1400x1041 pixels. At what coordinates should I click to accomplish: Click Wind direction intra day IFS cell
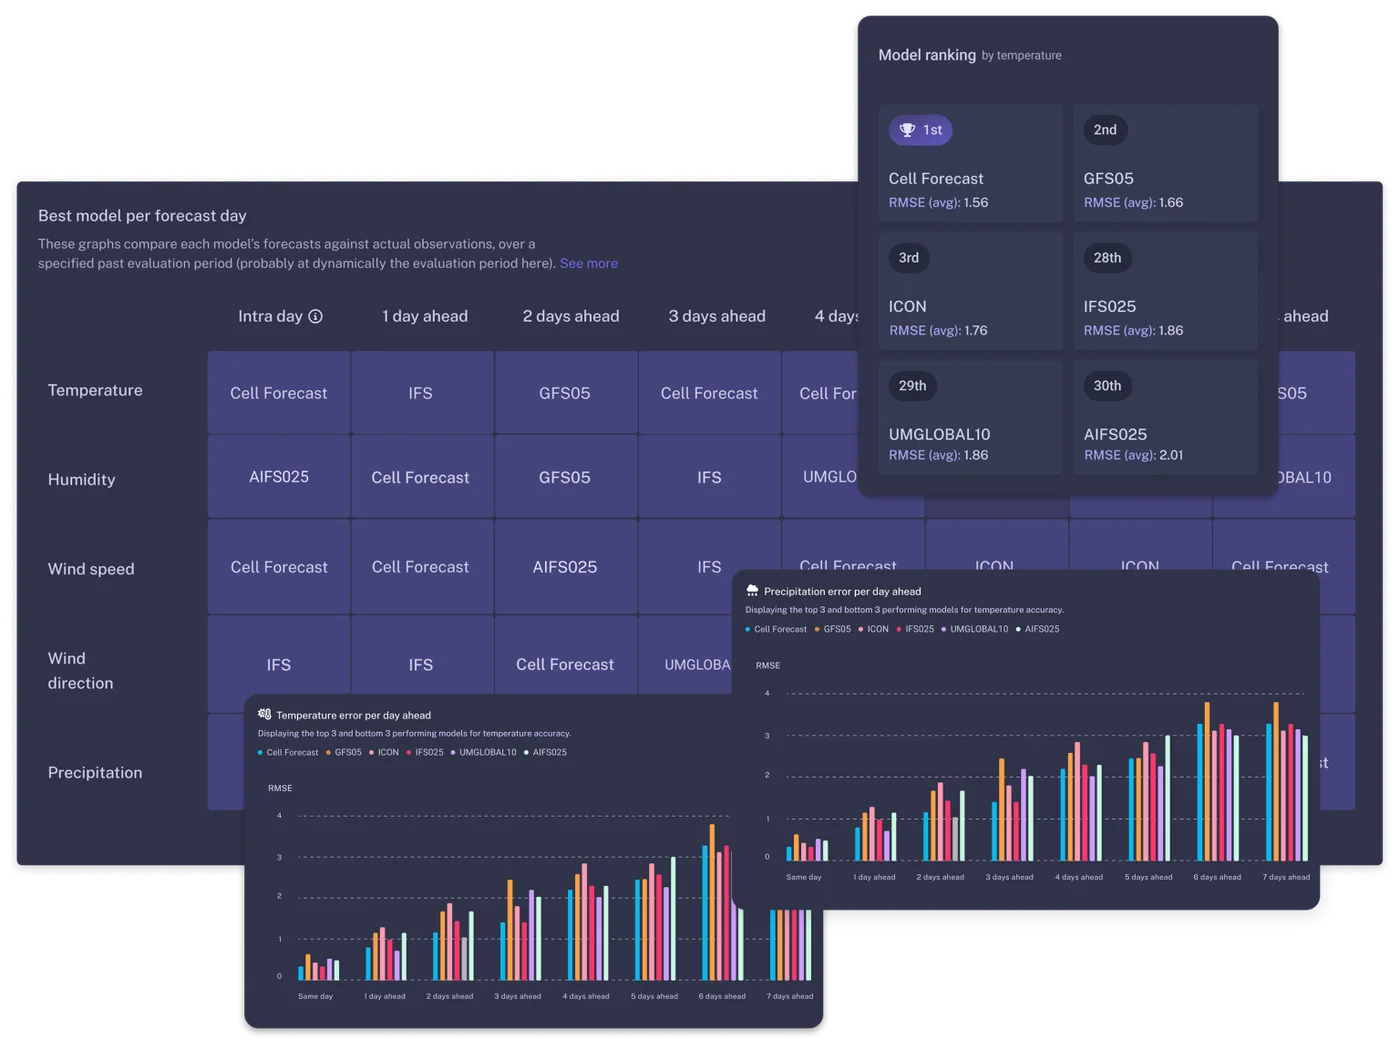click(x=279, y=664)
